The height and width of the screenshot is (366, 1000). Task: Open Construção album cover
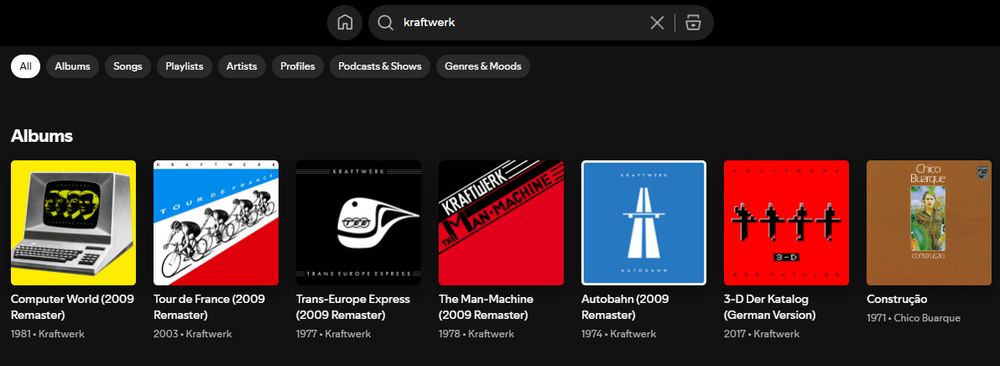[929, 223]
